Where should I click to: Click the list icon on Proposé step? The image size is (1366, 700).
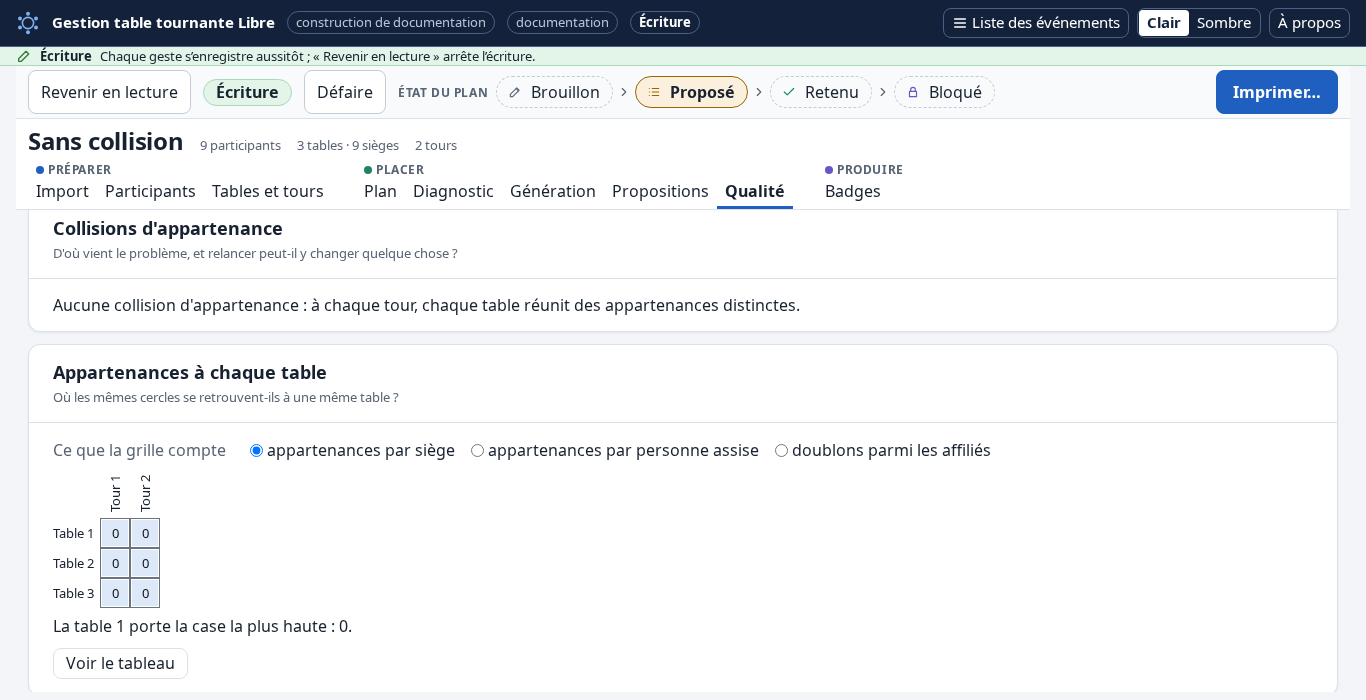(654, 92)
